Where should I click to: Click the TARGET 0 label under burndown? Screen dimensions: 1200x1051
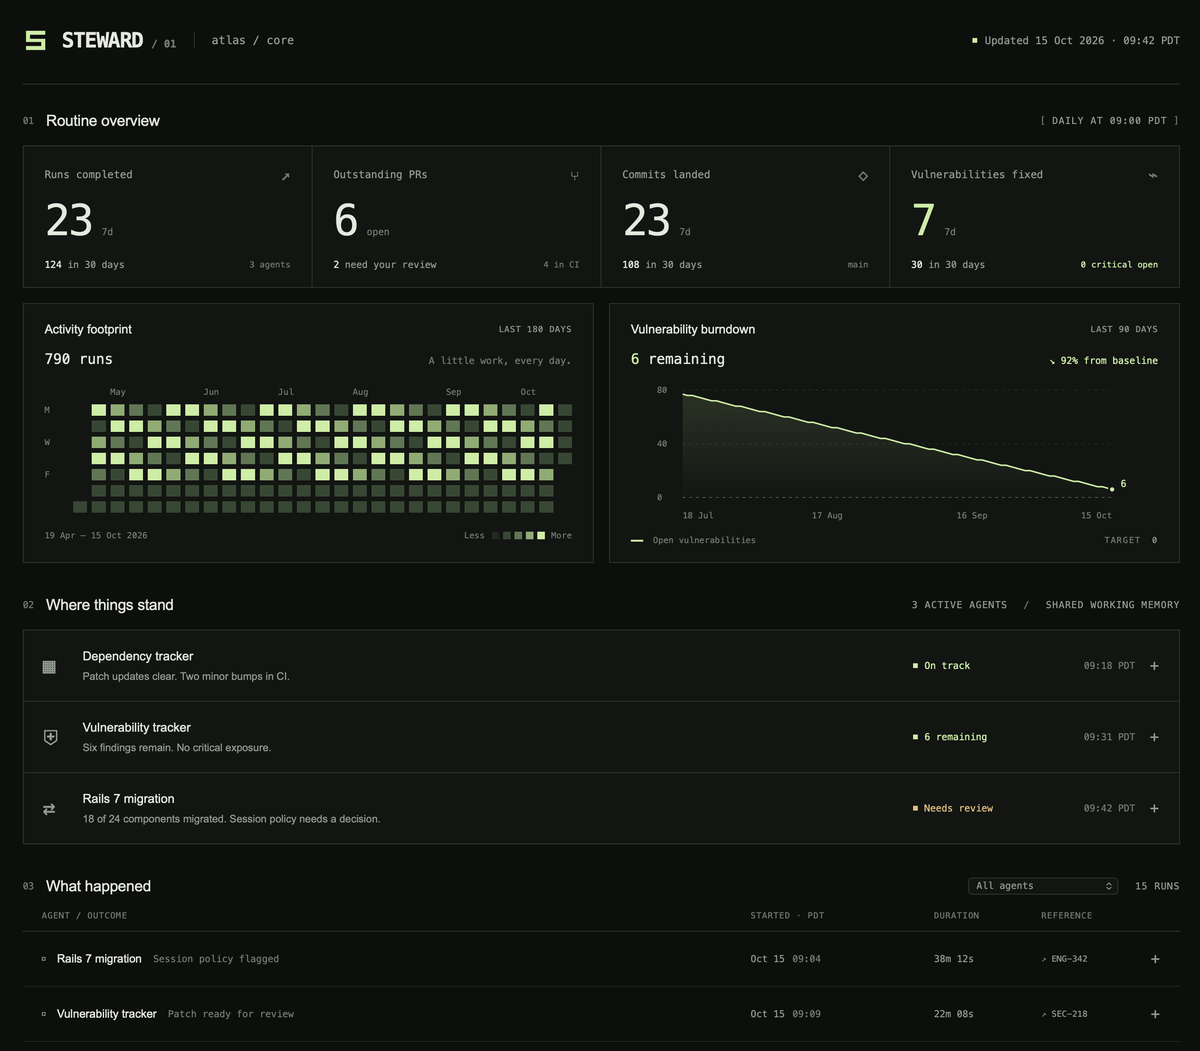(x=1130, y=540)
